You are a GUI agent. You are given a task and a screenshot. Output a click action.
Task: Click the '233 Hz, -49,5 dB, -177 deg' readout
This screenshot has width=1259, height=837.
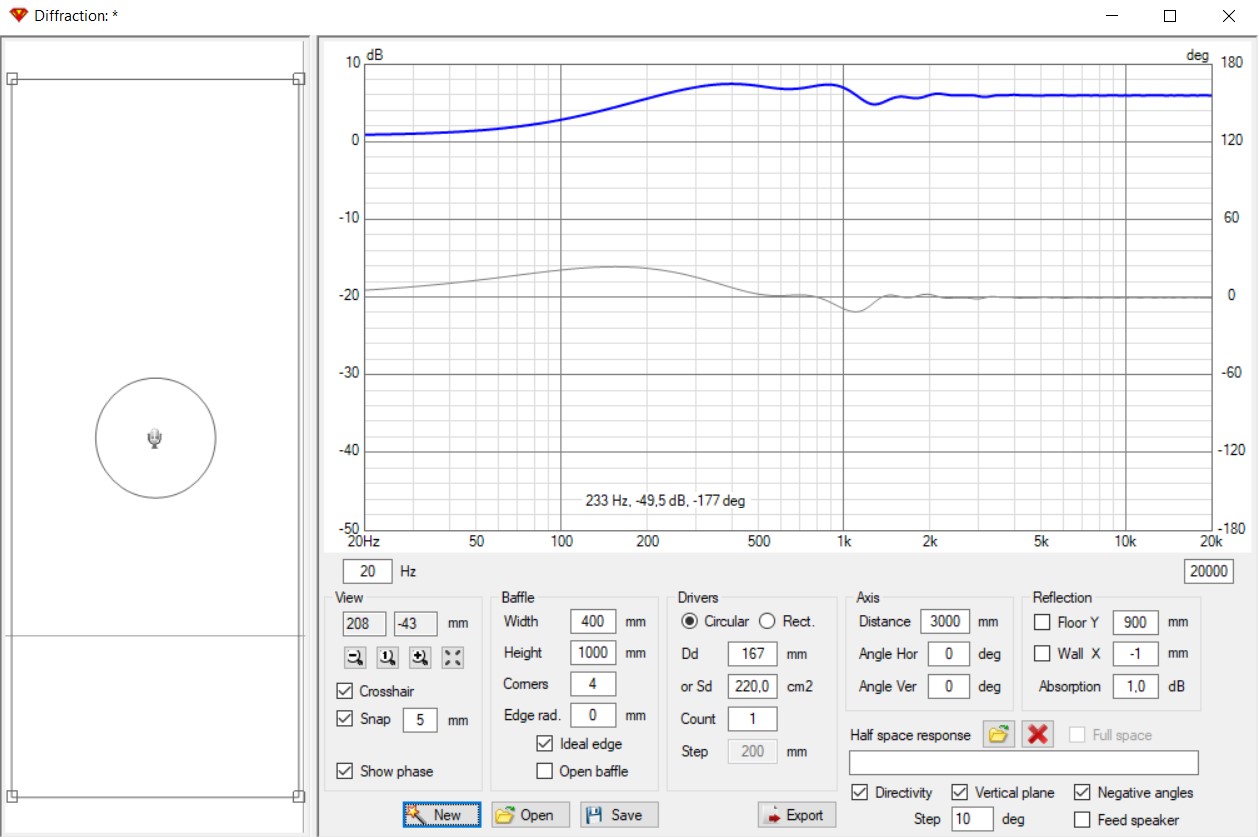point(665,501)
